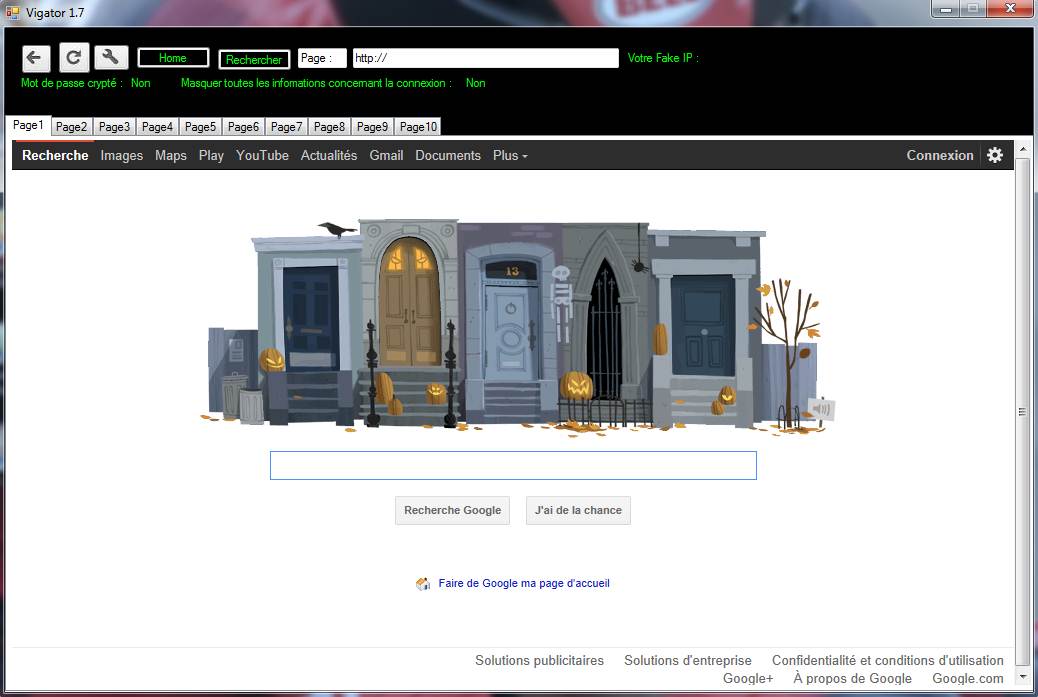Open the Page5 tab
1038x697 pixels.
(x=200, y=127)
